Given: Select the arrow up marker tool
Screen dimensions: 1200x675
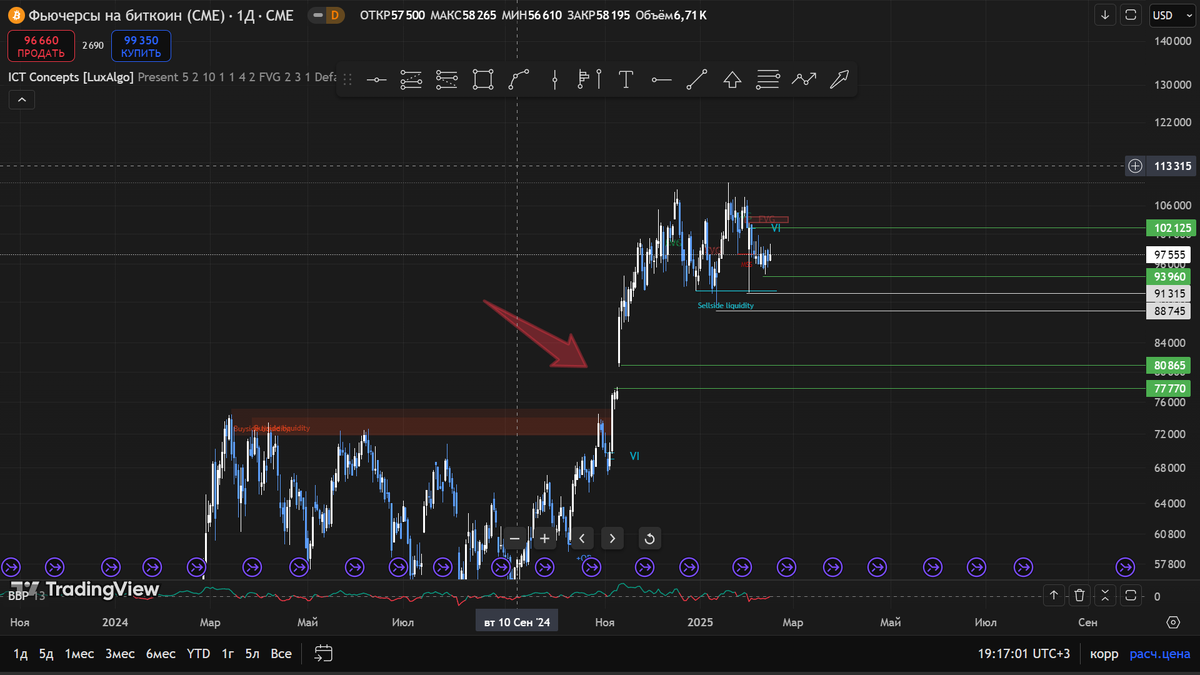Looking at the screenshot, I should [x=732, y=80].
